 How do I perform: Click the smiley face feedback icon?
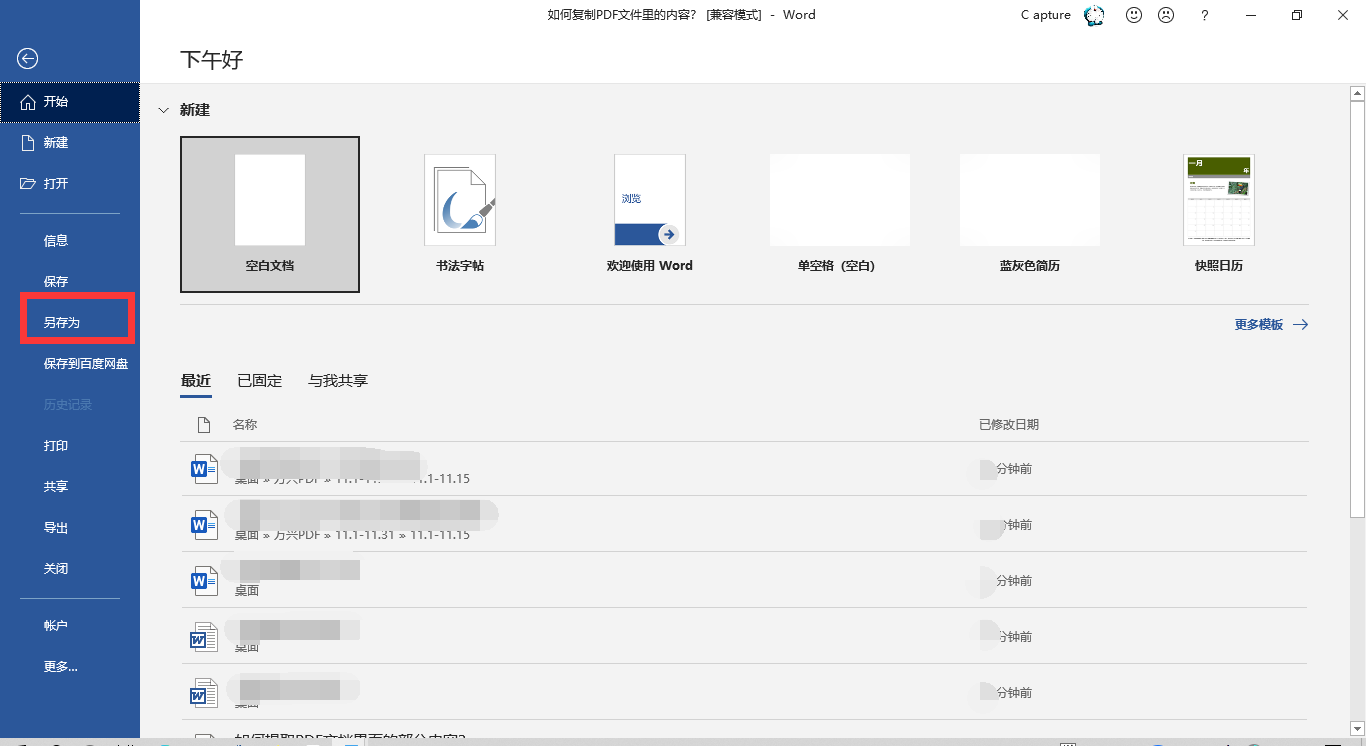pos(1134,15)
